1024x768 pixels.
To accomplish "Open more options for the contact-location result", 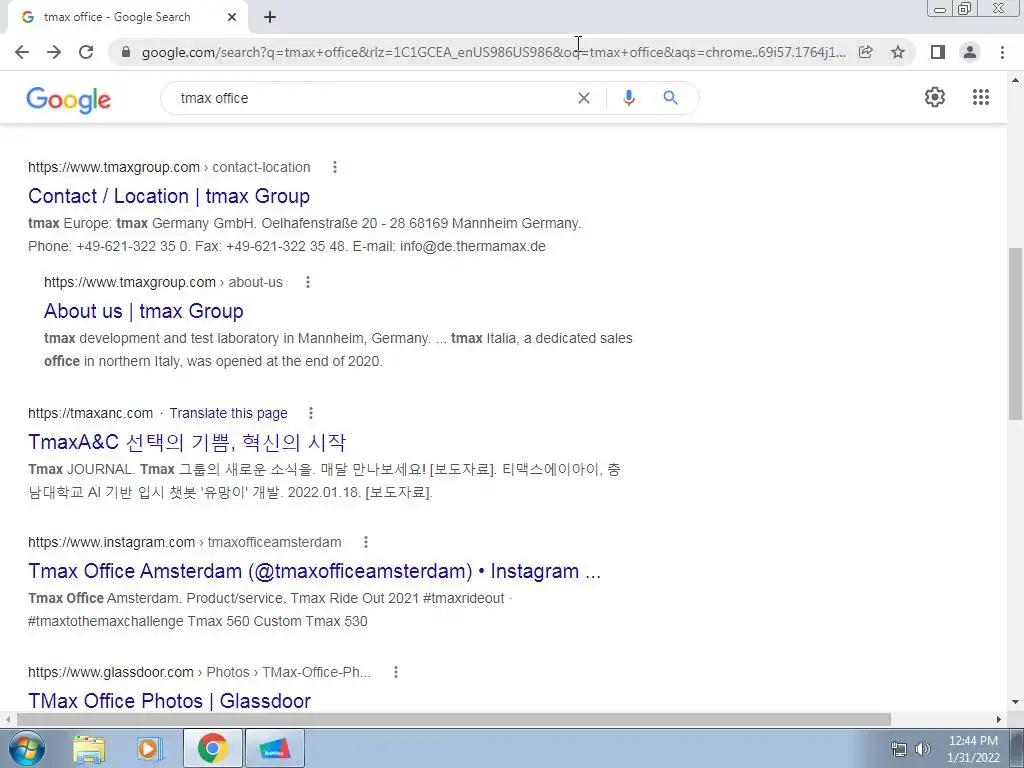I will [335, 167].
